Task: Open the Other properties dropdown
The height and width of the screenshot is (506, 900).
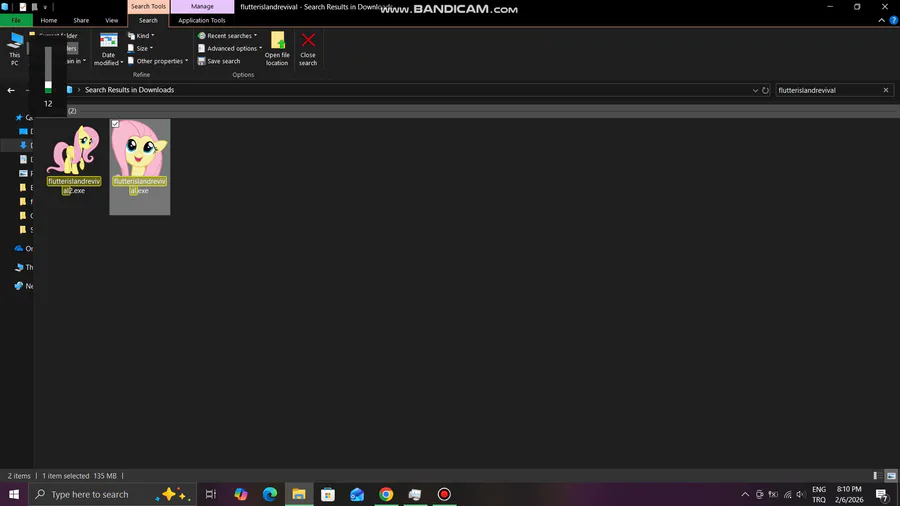Action: tap(158, 61)
